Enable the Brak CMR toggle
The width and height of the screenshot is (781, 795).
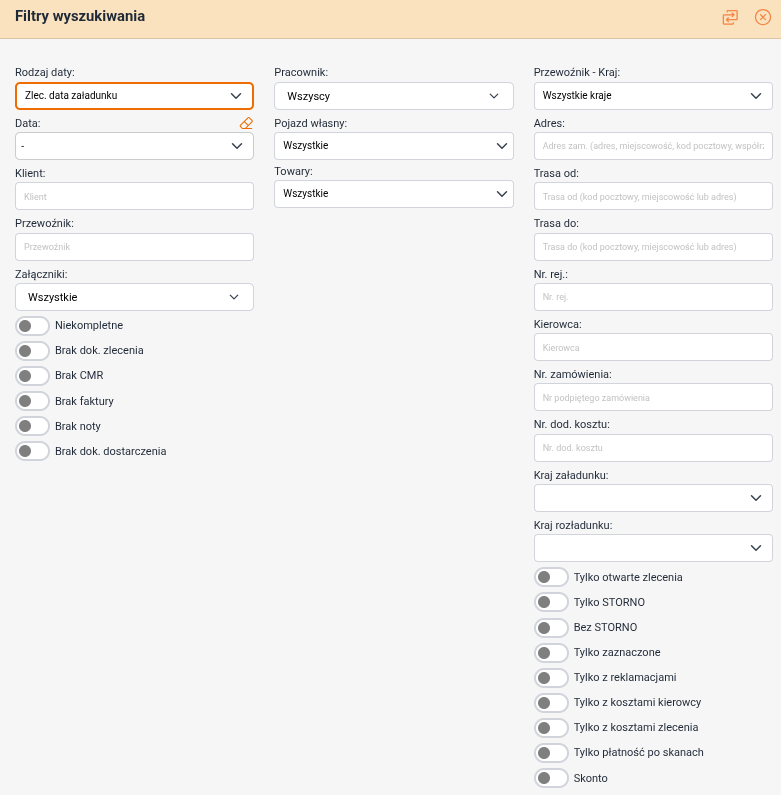point(33,376)
